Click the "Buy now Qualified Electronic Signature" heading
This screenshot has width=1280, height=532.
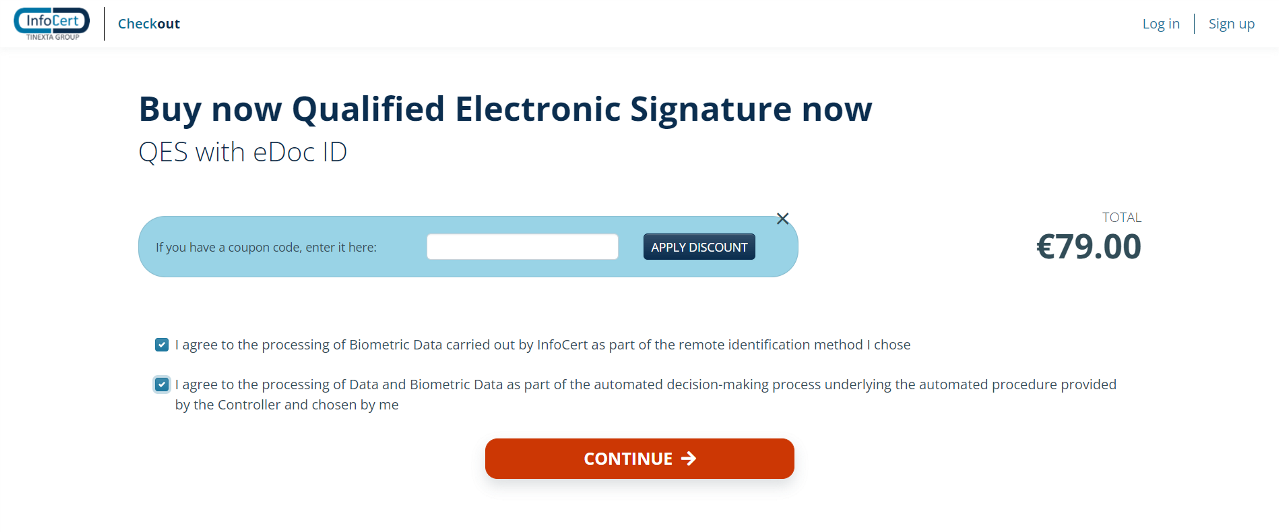point(505,109)
